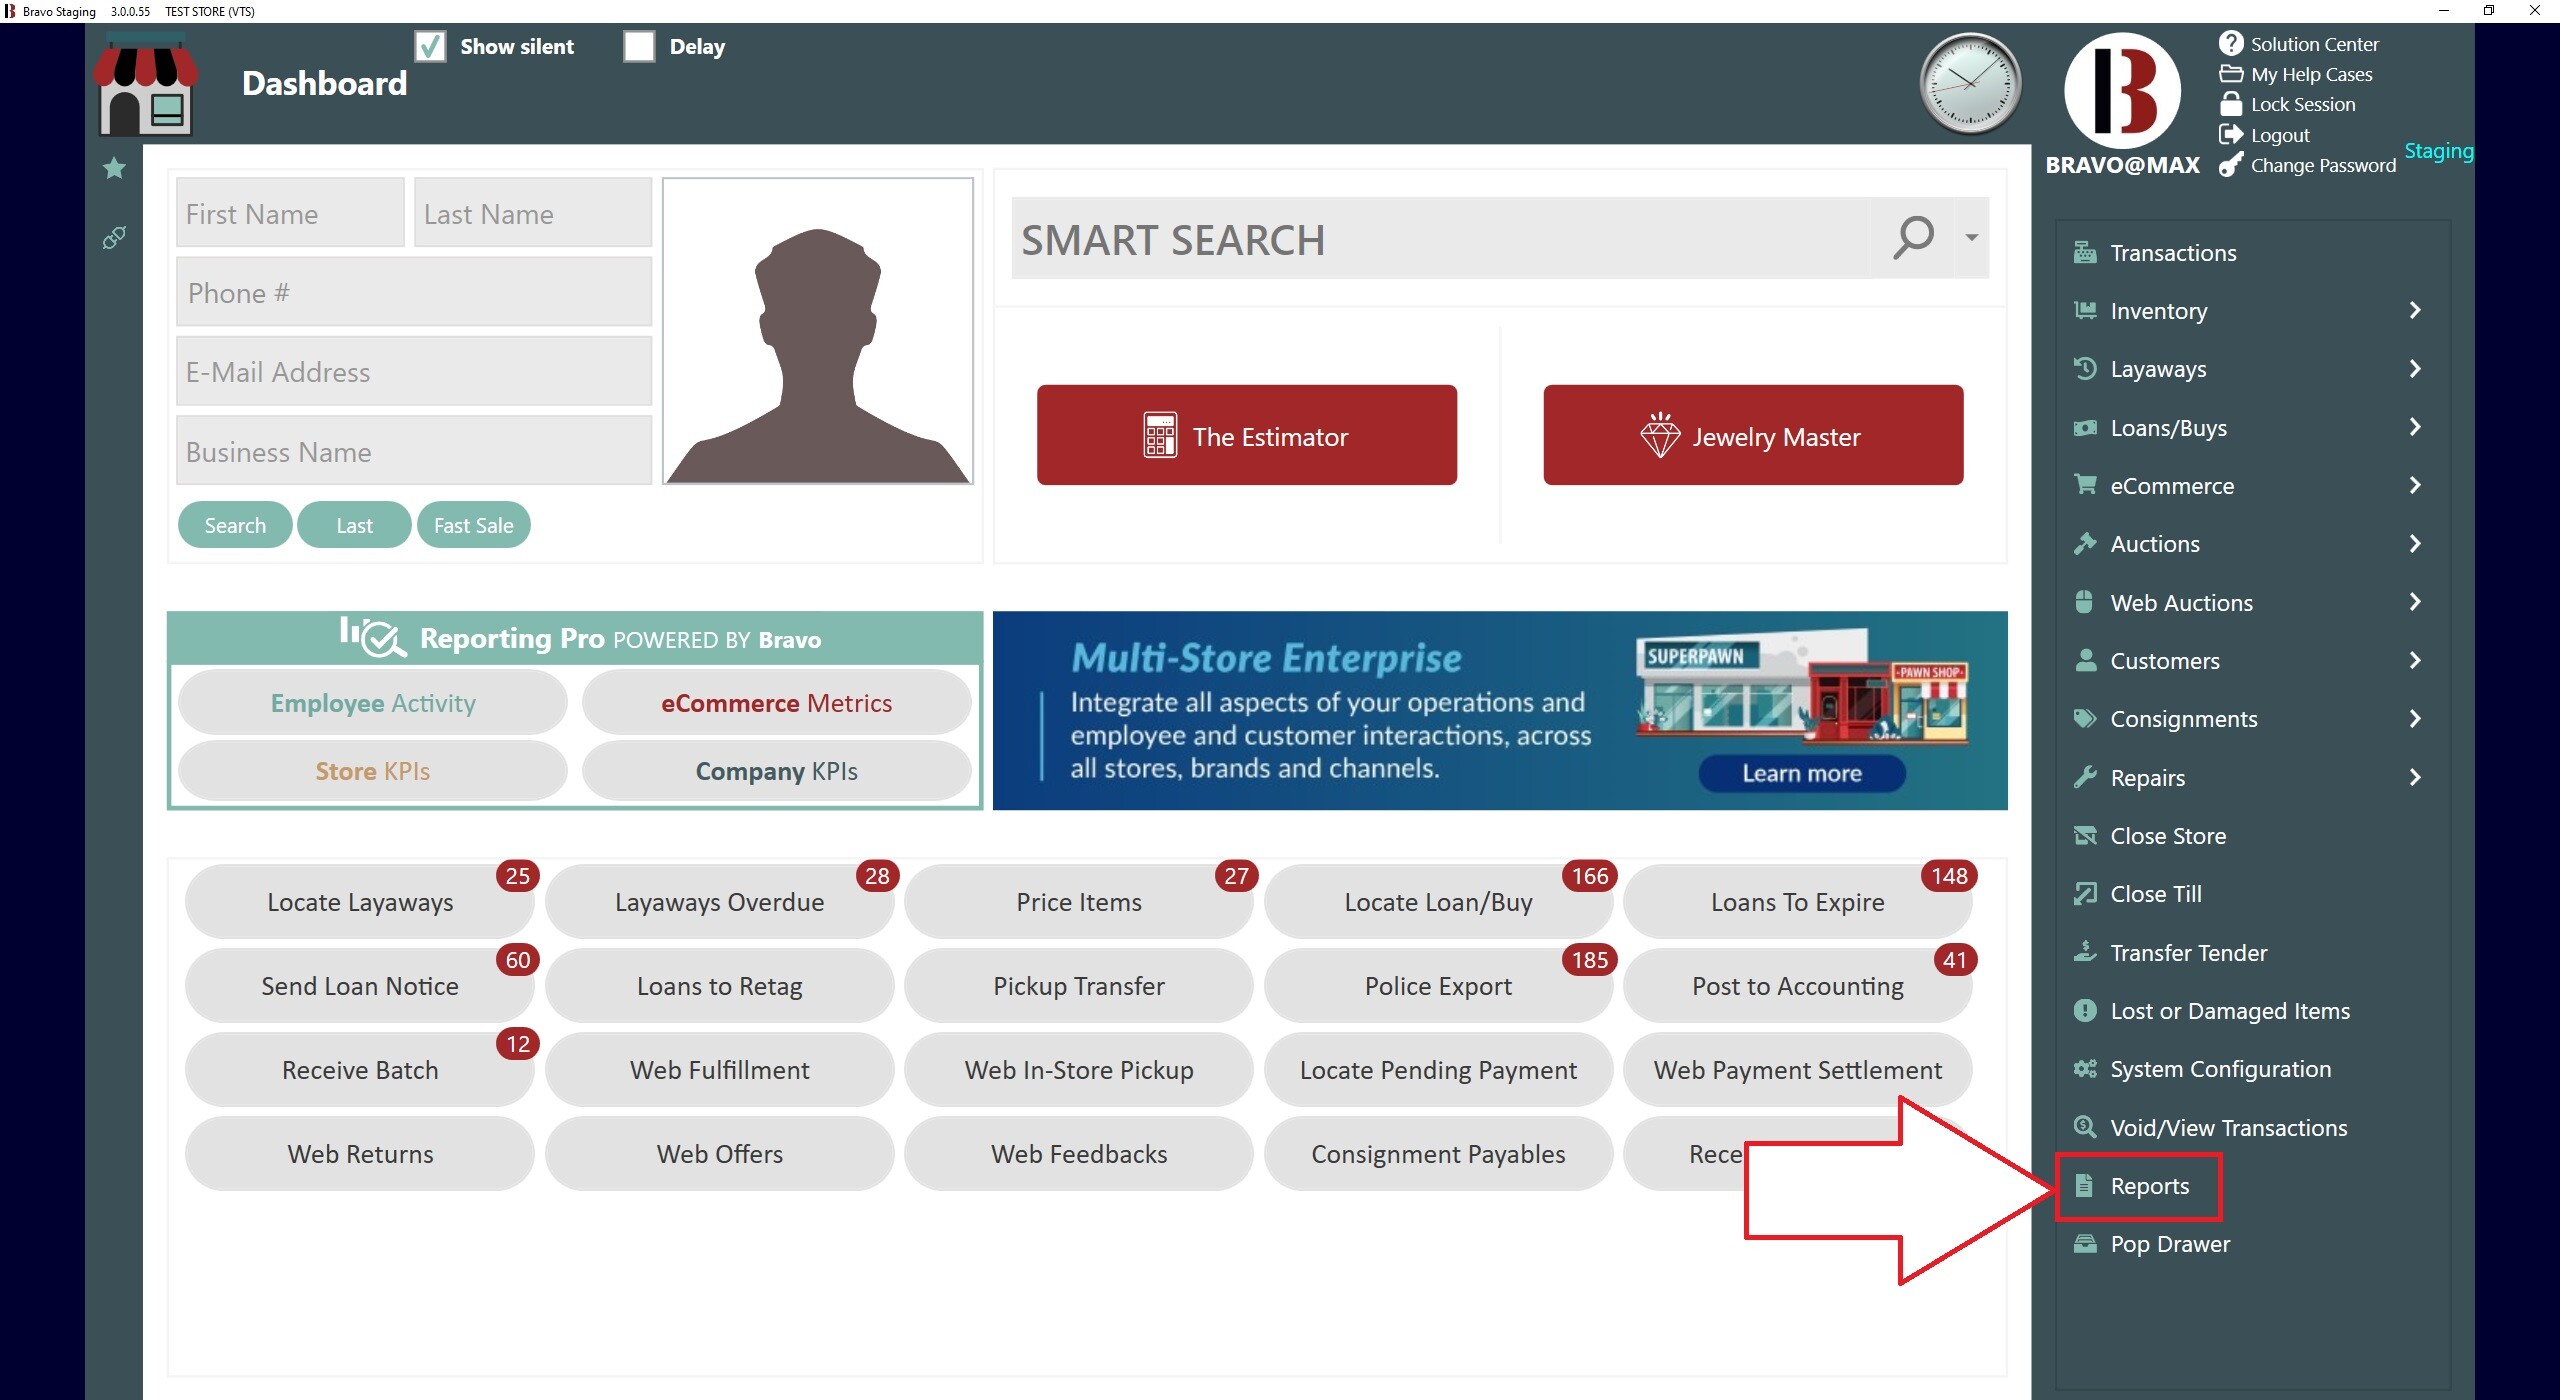This screenshot has width=2560, height=1400.
Task: Click the Web Auctions mouse icon
Action: pyautogui.click(x=2084, y=602)
